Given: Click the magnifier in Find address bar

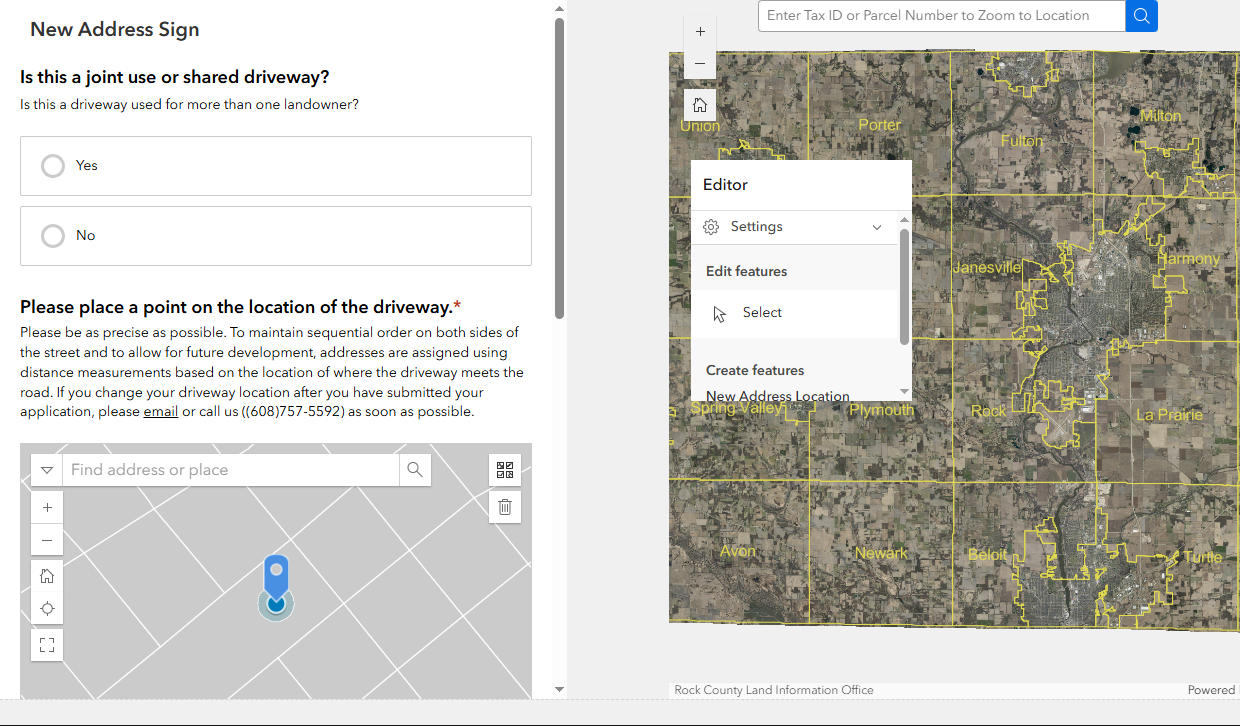Looking at the screenshot, I should [414, 469].
